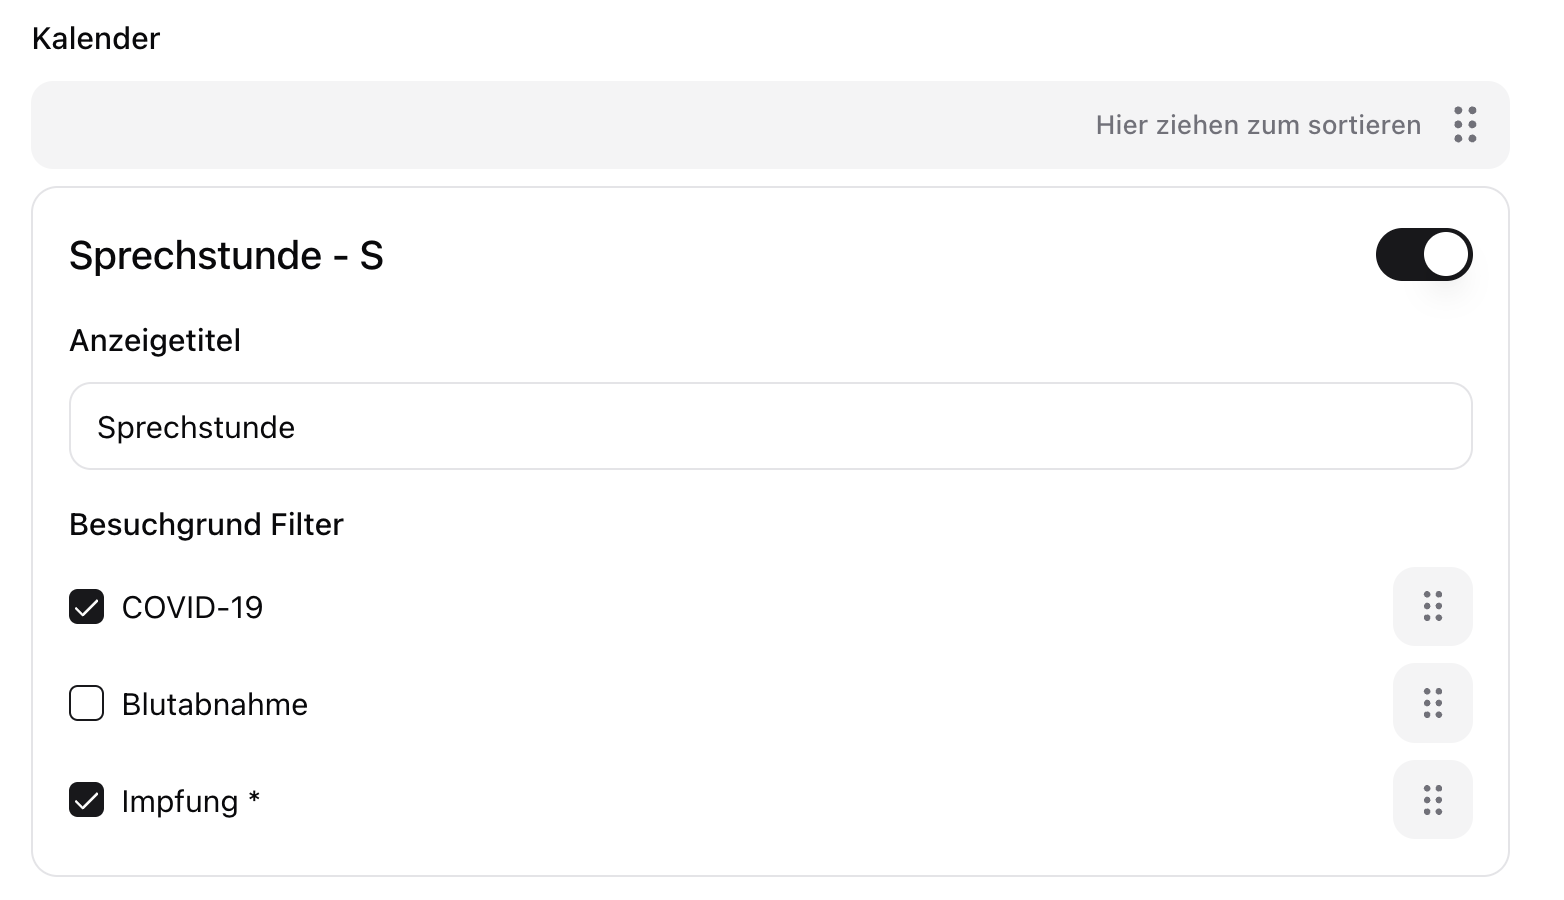Click the 'Sprechstunde - S' heading

coord(226,256)
